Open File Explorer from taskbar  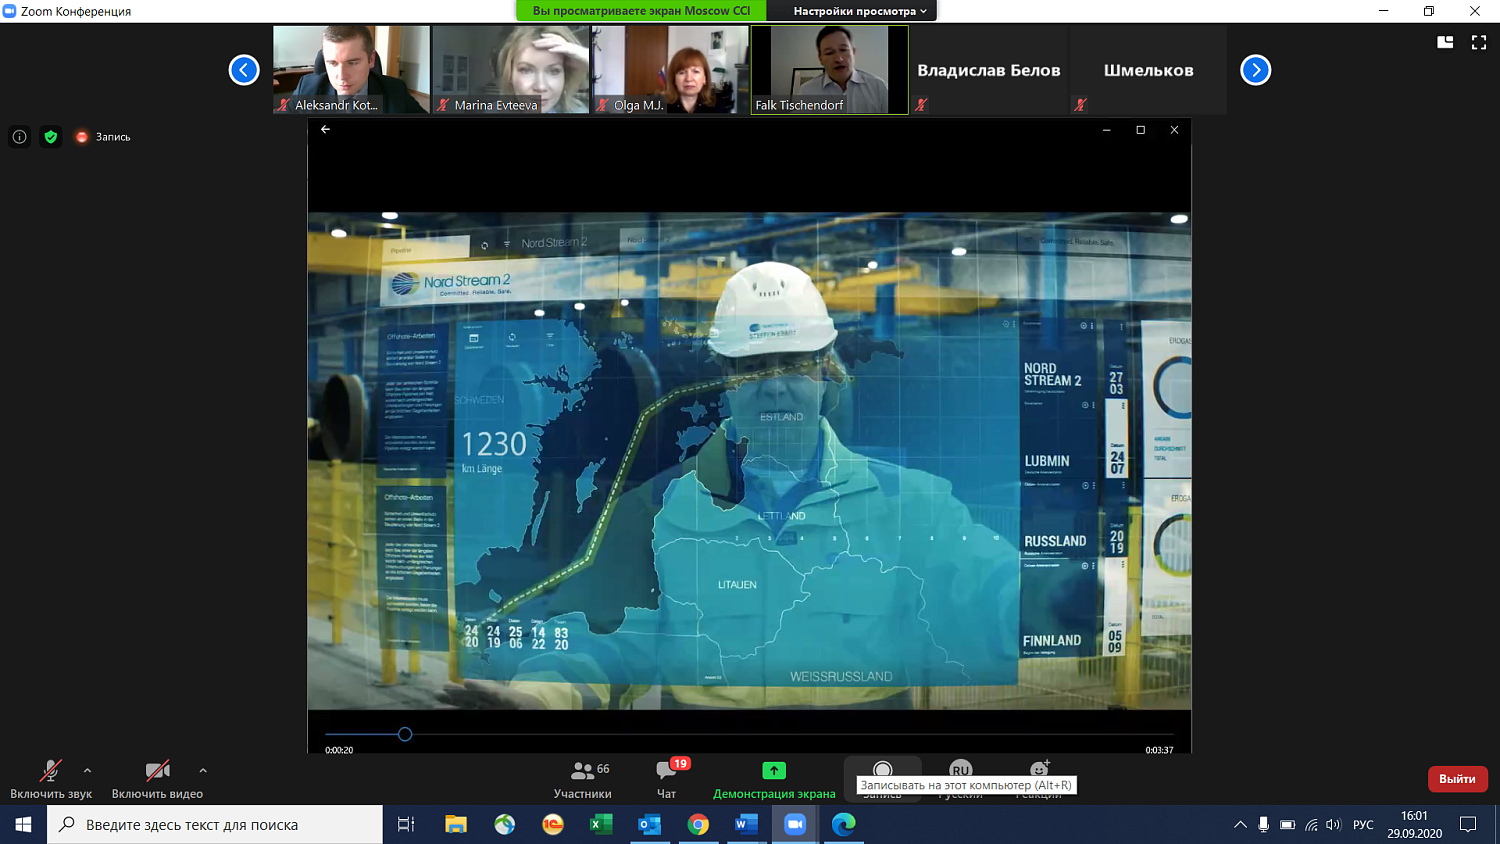pyautogui.click(x=456, y=824)
